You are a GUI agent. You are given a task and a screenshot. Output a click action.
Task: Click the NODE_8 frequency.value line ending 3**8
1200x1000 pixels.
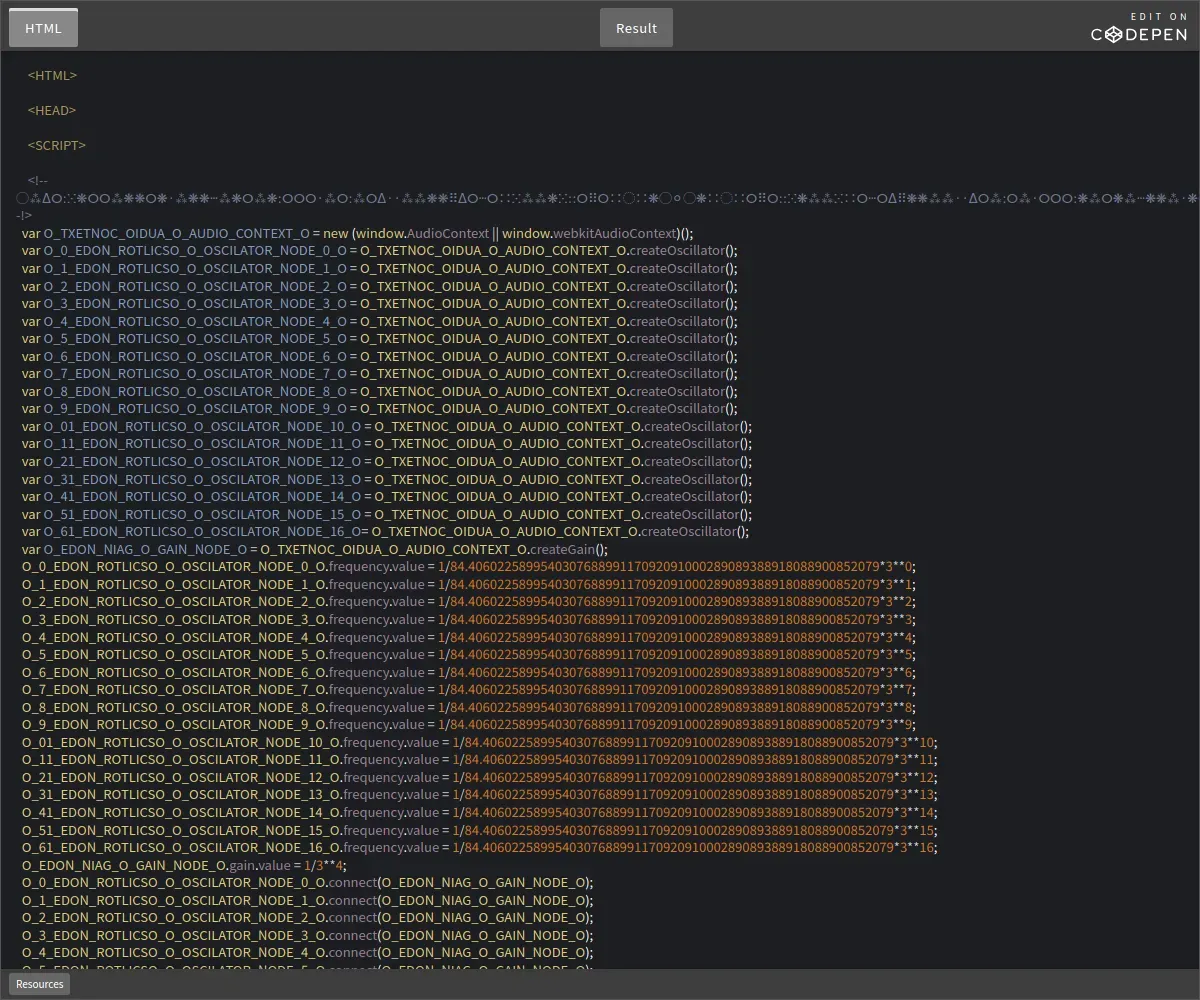pyautogui.click(x=468, y=707)
